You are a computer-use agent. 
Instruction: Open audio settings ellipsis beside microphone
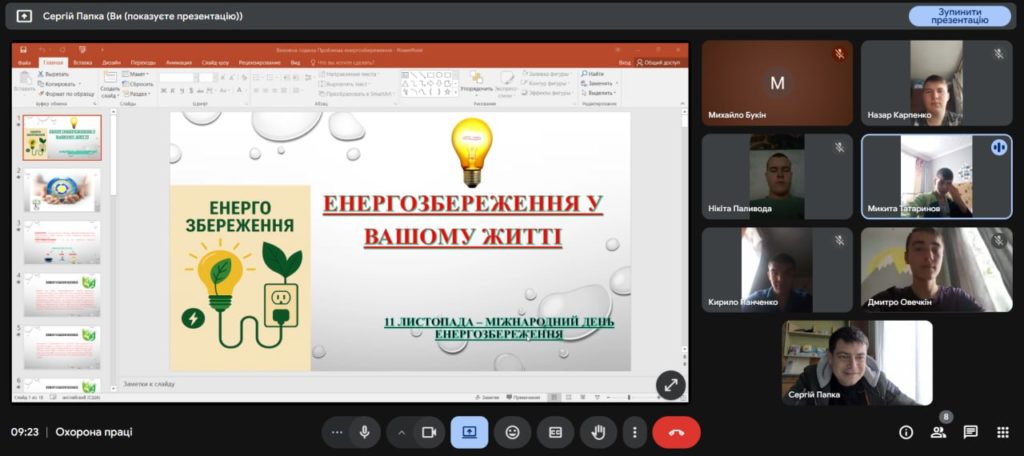coord(337,432)
